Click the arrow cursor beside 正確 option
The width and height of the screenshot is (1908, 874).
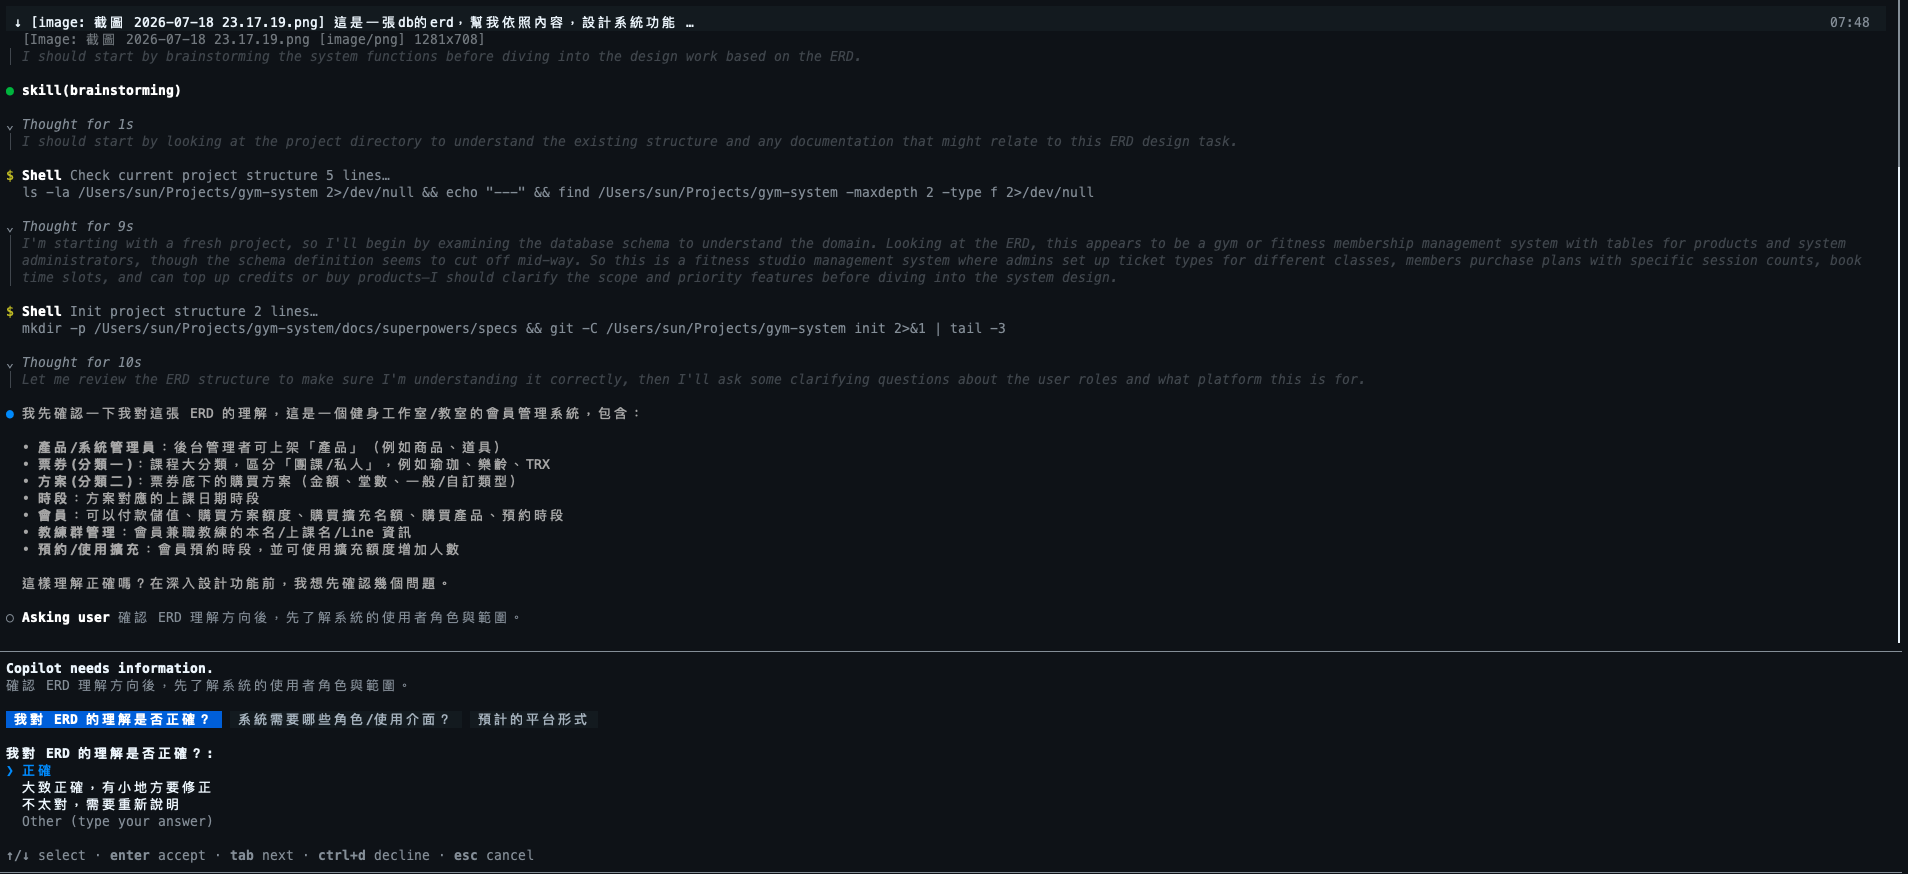(x=10, y=771)
